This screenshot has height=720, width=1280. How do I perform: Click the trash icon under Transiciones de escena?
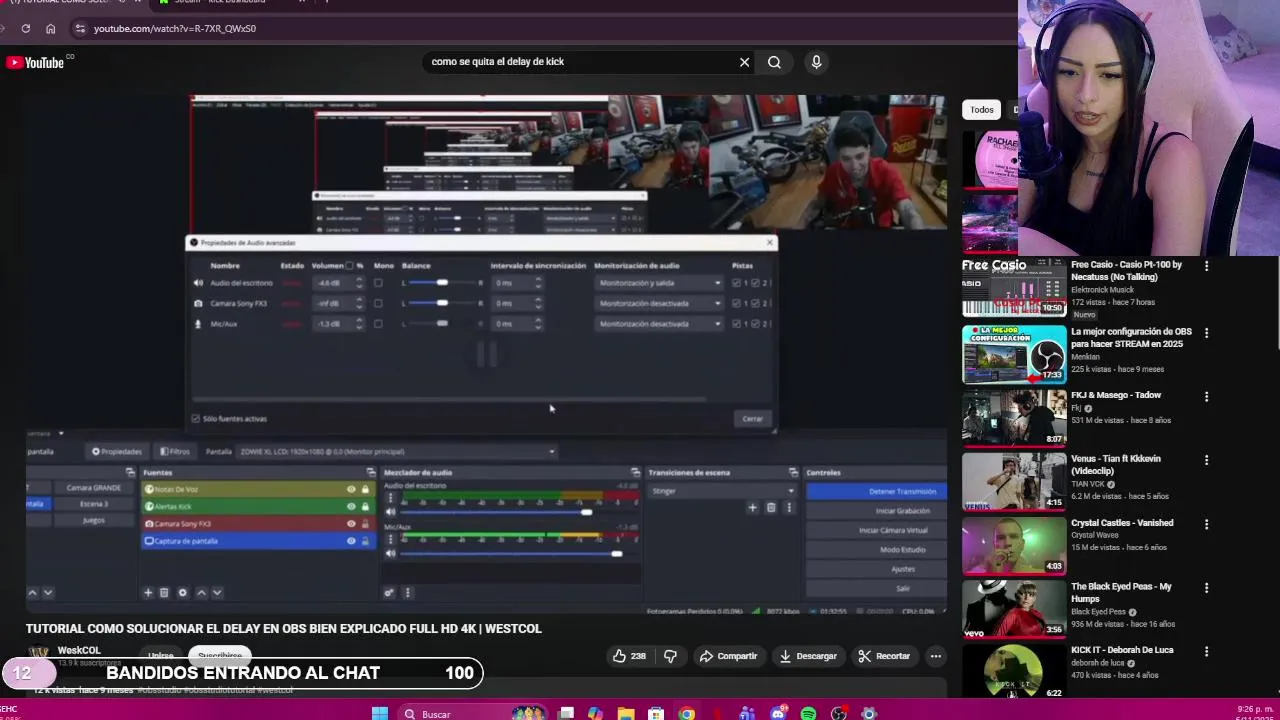(770, 508)
